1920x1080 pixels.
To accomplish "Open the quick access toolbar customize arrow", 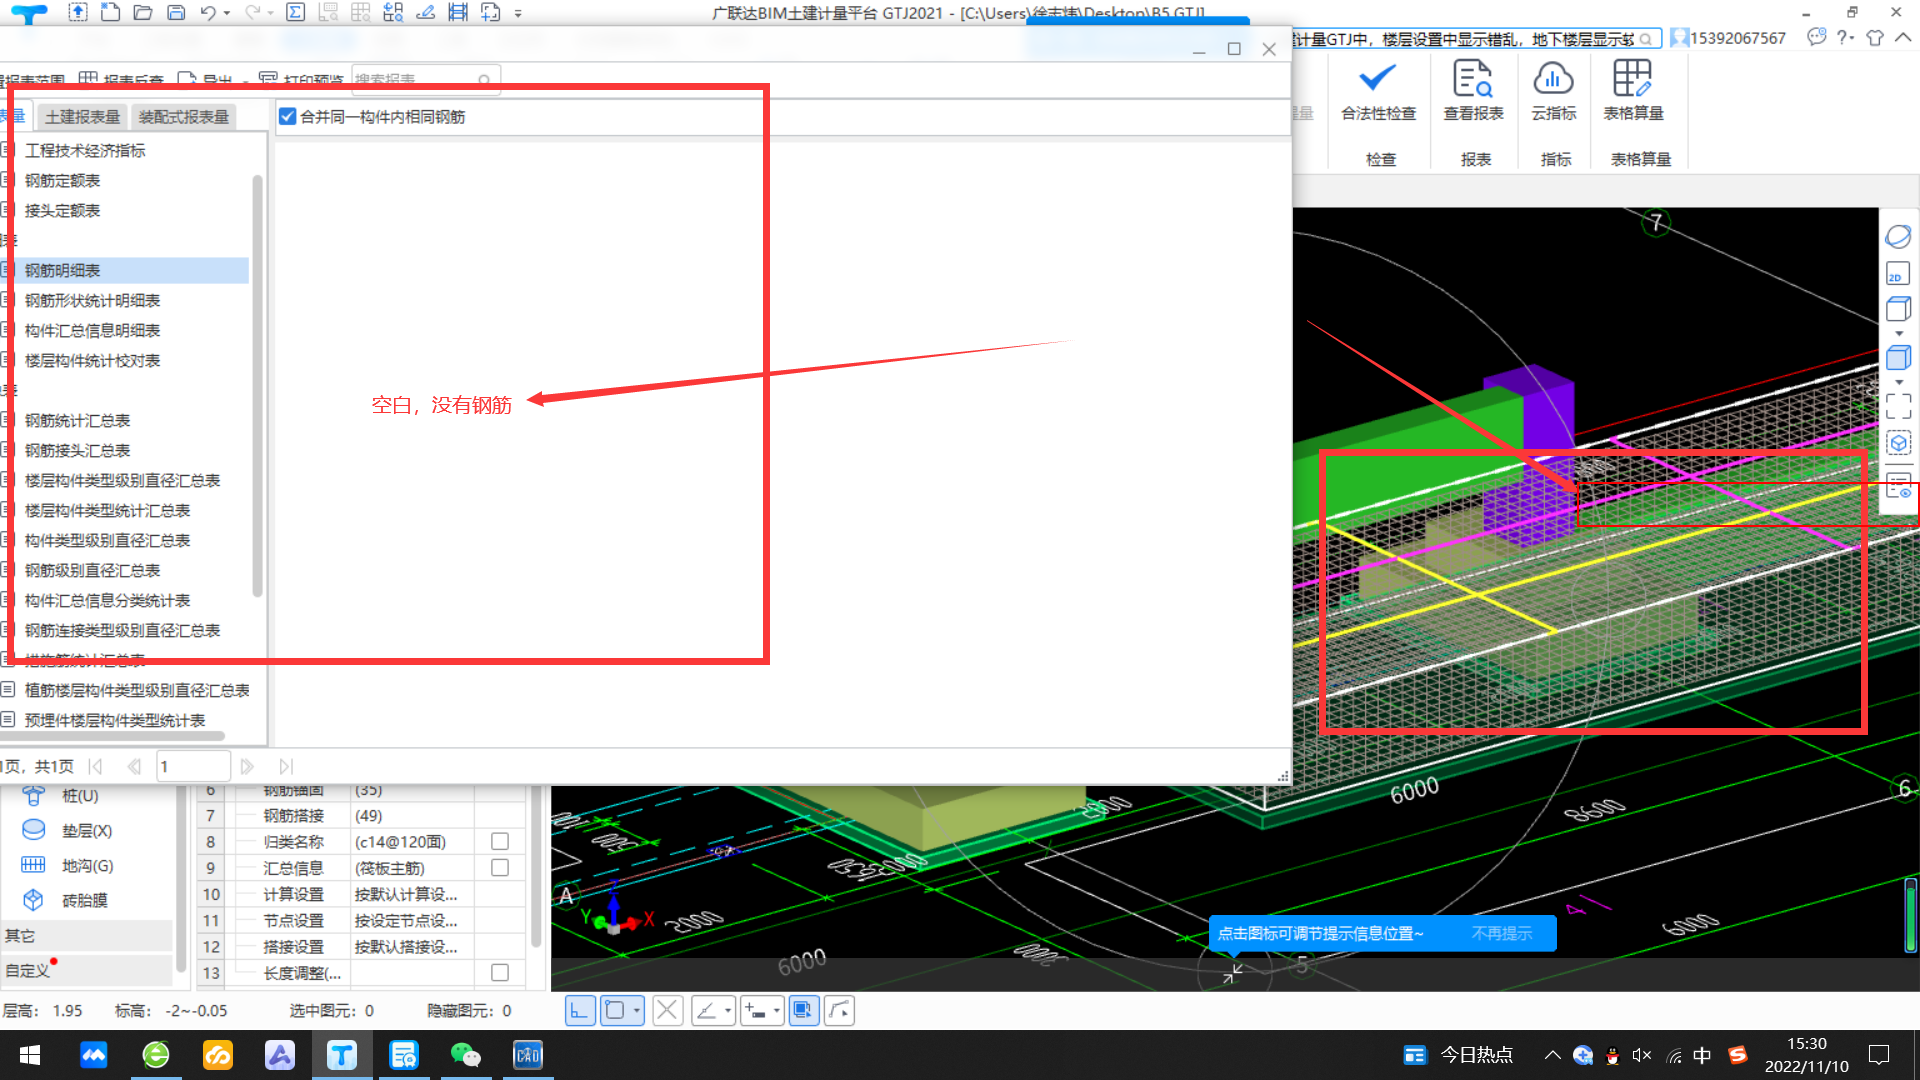I will (x=518, y=14).
